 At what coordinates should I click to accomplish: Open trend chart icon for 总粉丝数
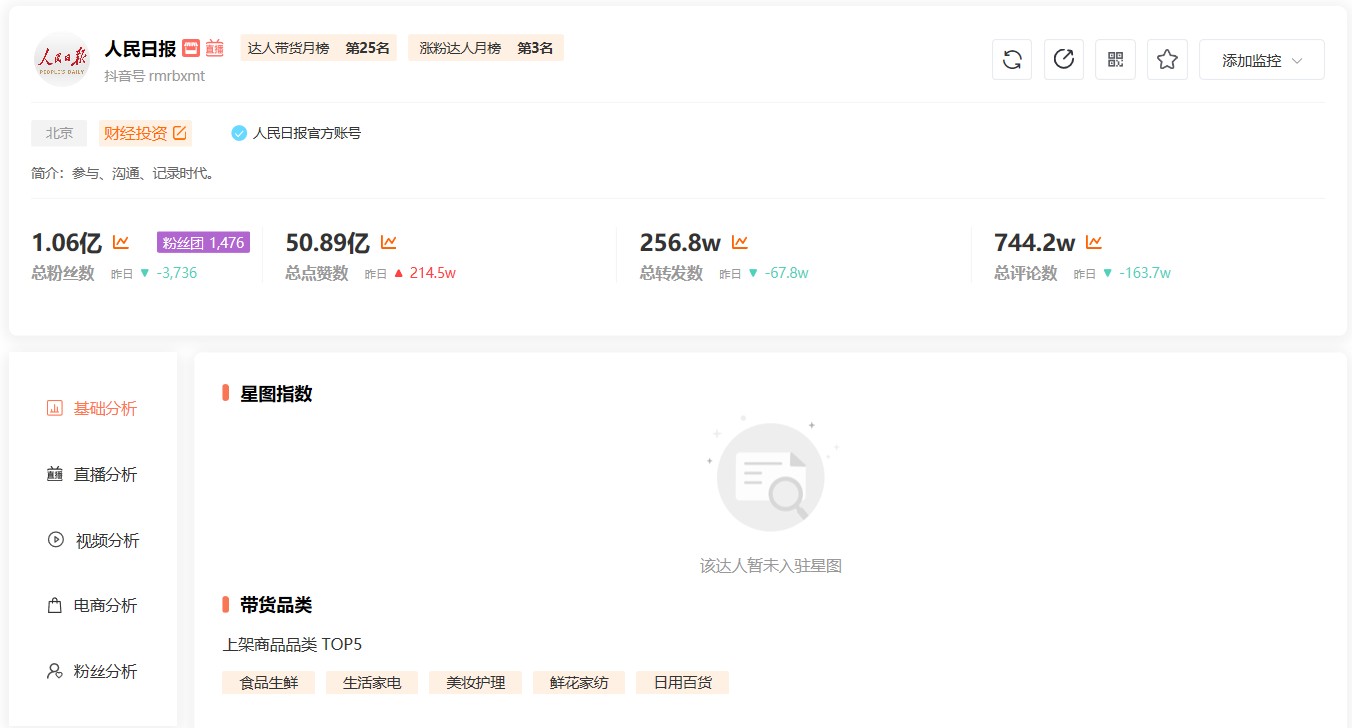(121, 242)
